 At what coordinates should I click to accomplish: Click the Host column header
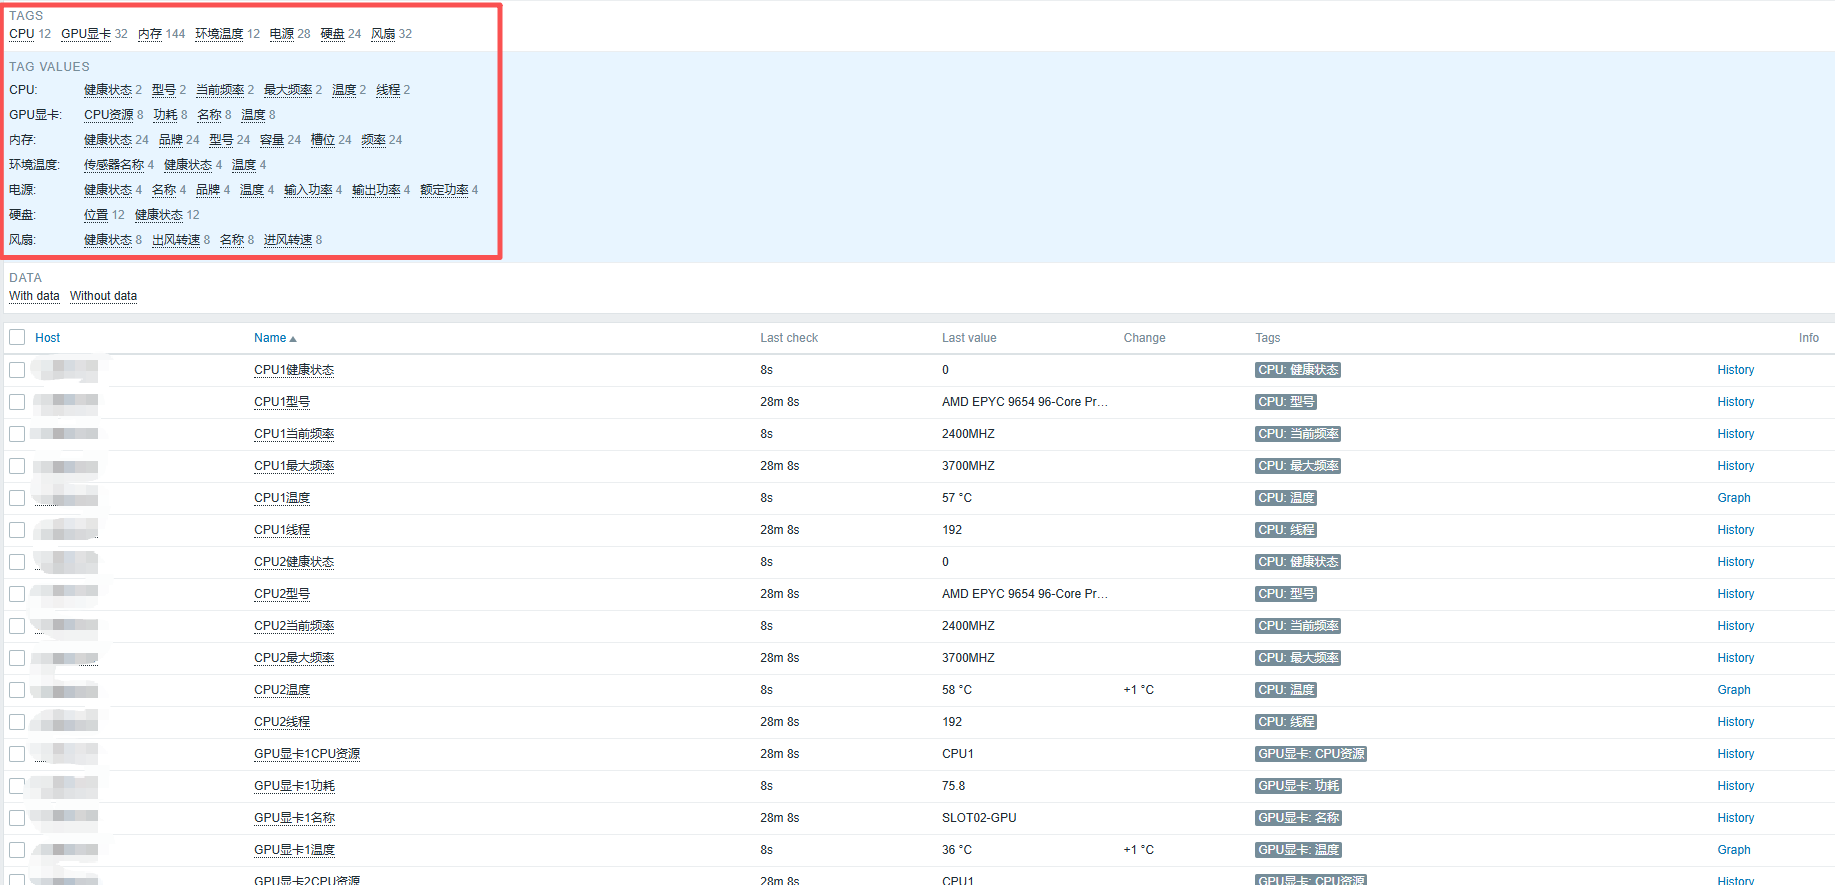coord(47,338)
